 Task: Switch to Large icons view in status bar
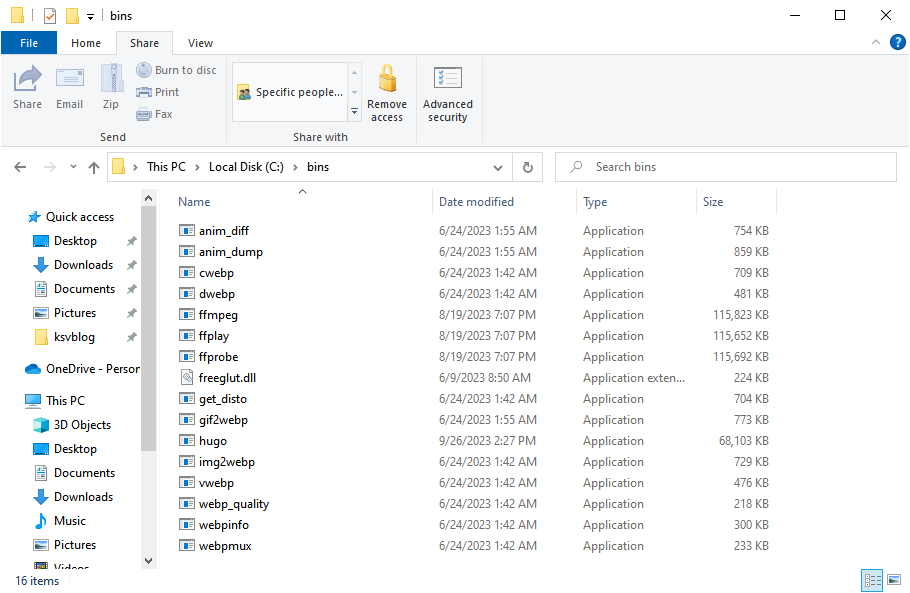894,580
